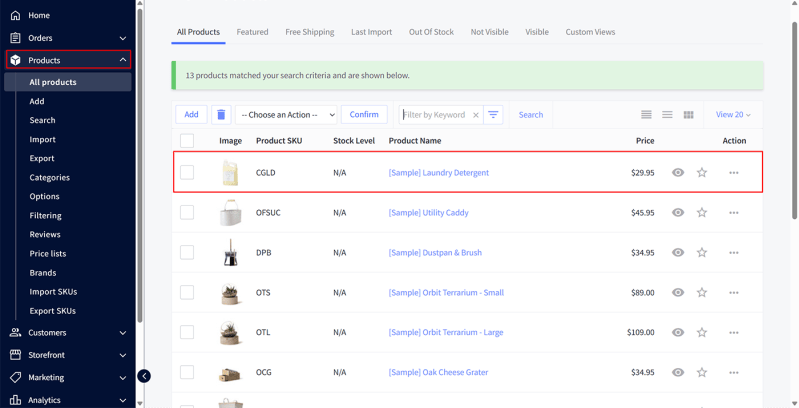
Task: Toggle visibility eye for Dustpan & Brush
Action: (x=678, y=252)
